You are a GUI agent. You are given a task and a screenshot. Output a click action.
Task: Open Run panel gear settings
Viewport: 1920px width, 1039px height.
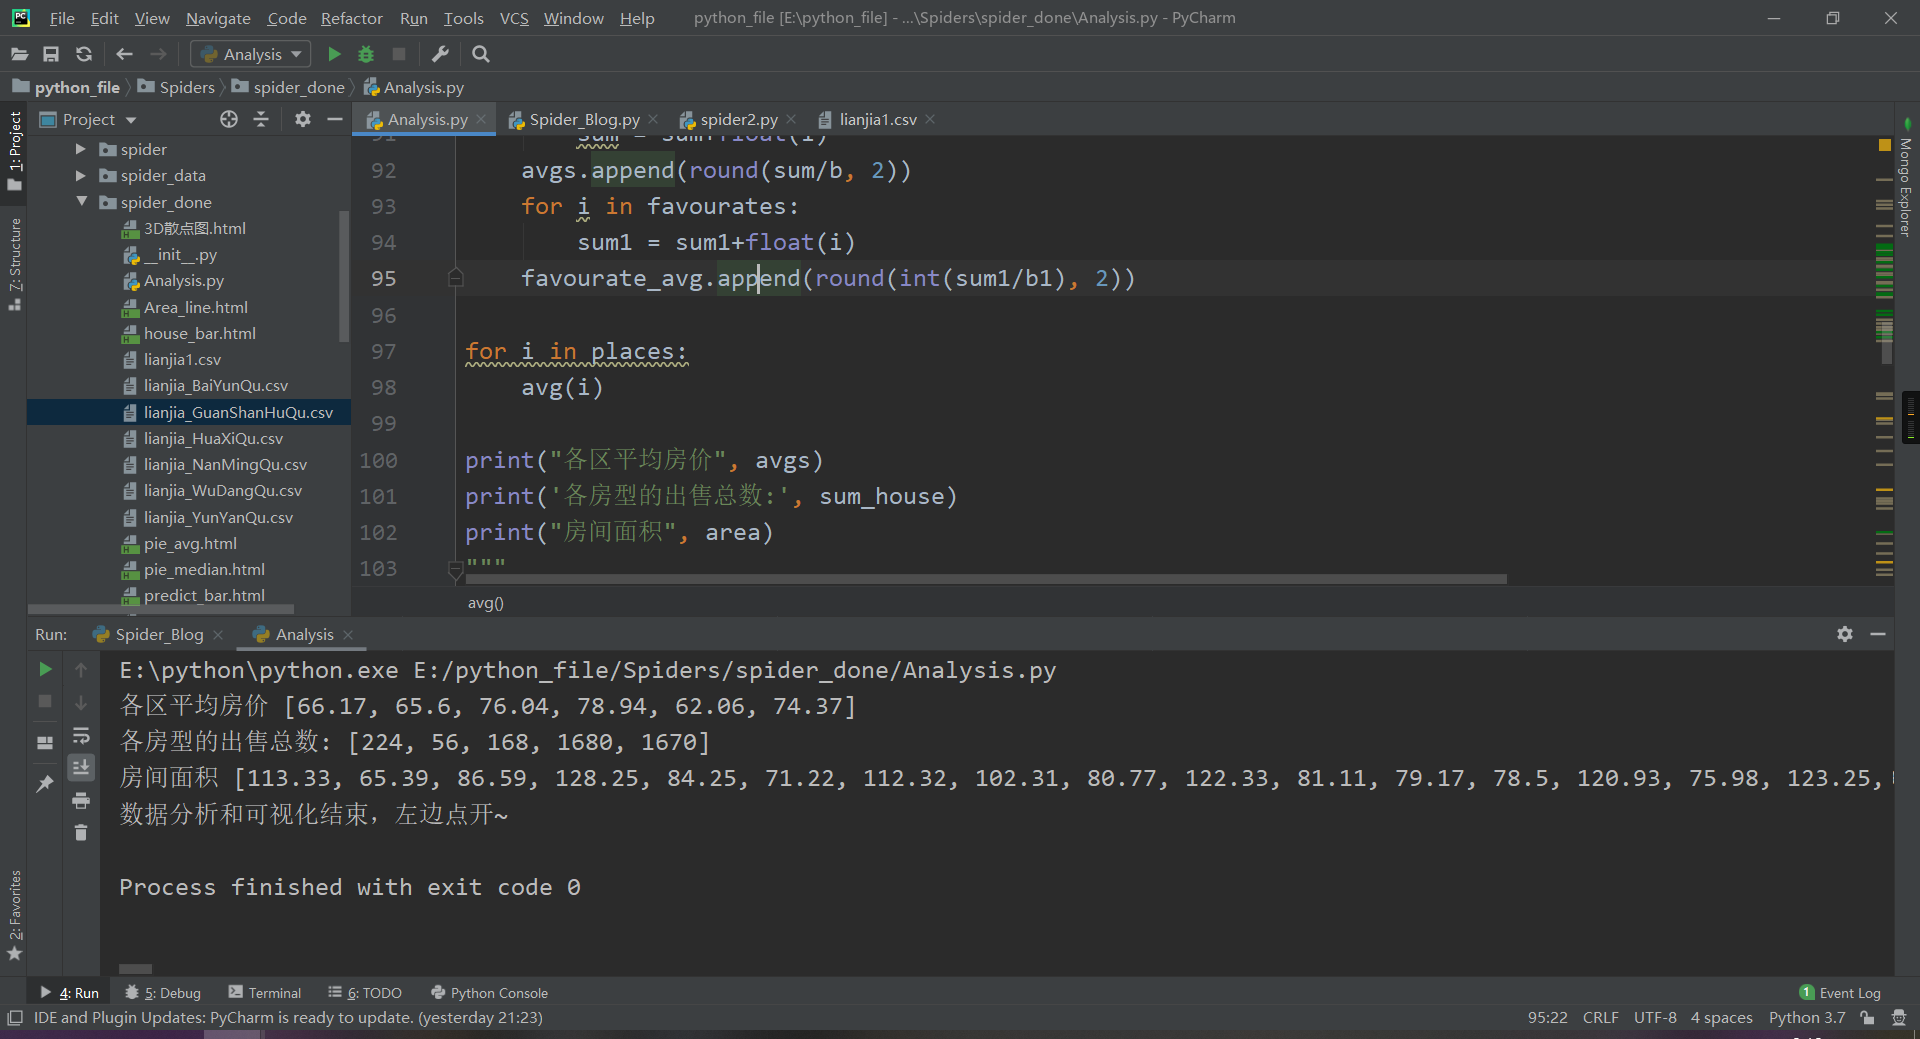click(1845, 634)
